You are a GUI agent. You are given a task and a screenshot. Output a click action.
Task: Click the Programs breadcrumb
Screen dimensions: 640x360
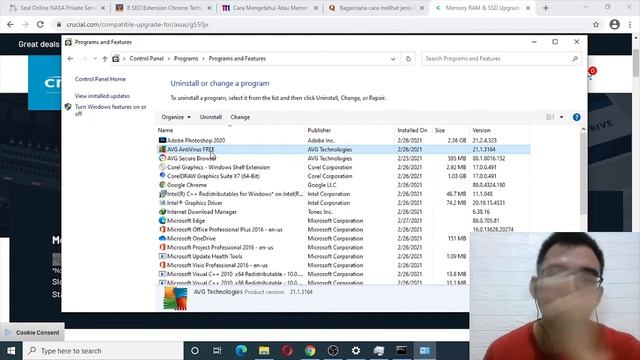pos(186,59)
